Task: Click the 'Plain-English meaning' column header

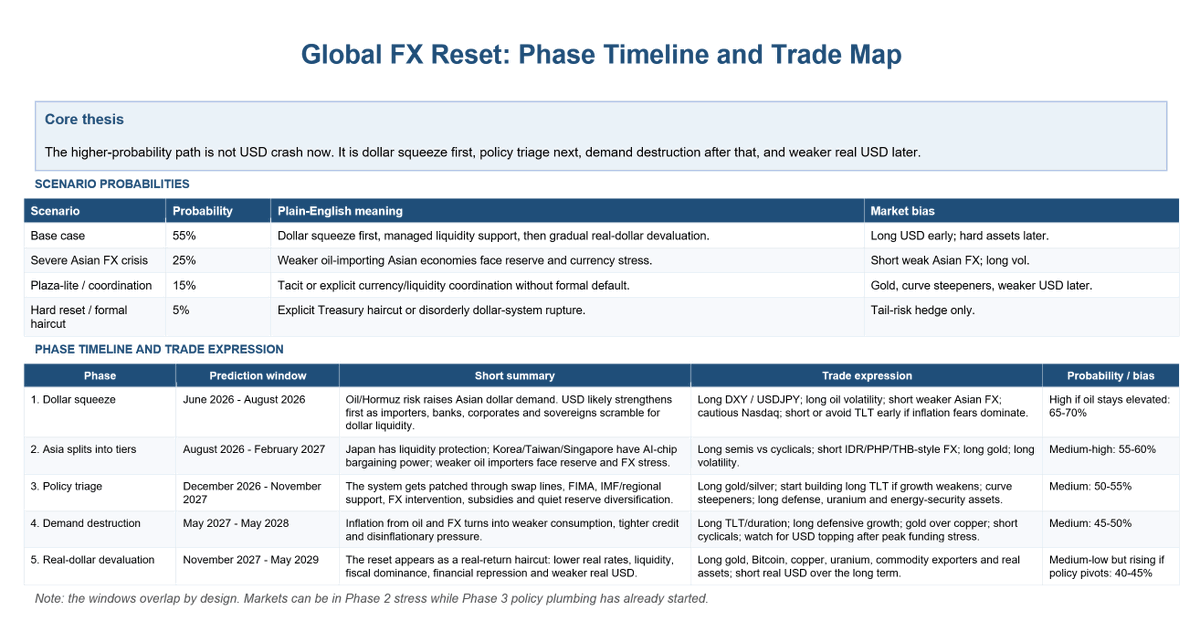Action: [x=567, y=211]
